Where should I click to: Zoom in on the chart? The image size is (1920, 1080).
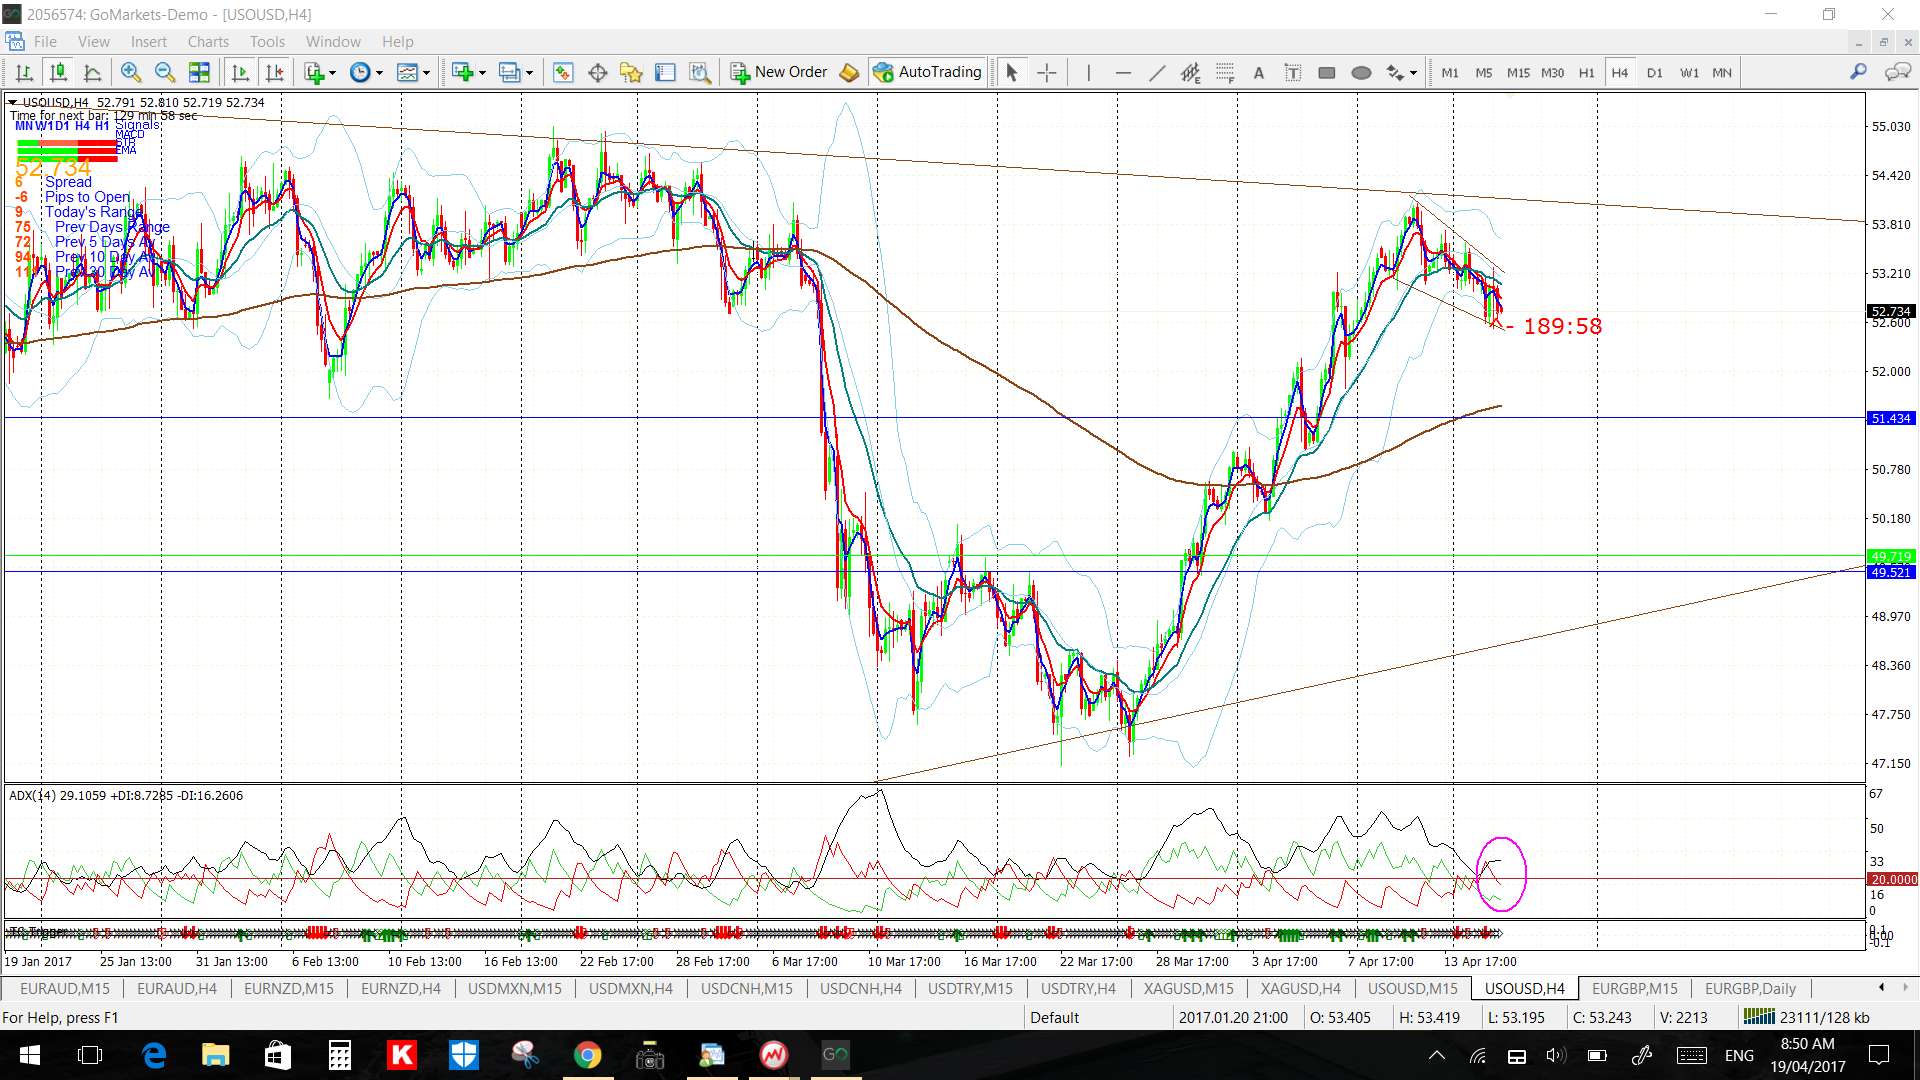coord(130,72)
